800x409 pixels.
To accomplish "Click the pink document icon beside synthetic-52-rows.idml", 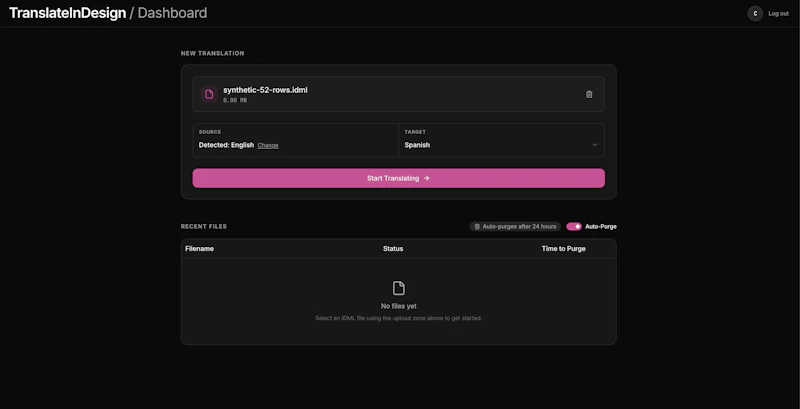I will (x=209, y=94).
